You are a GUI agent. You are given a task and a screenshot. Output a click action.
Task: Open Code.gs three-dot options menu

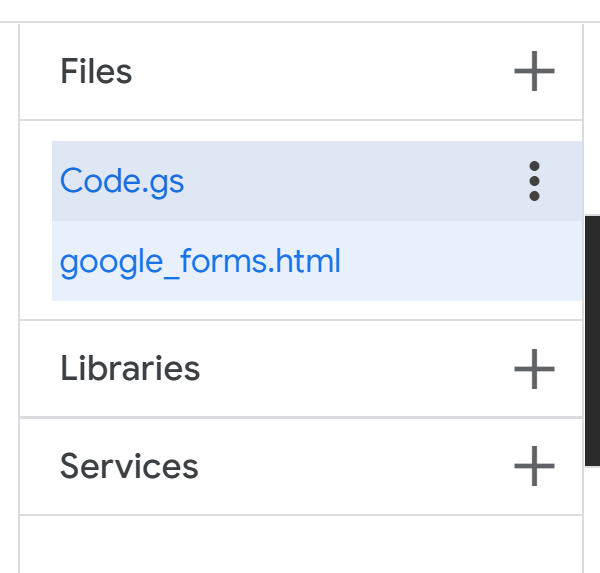click(x=534, y=181)
